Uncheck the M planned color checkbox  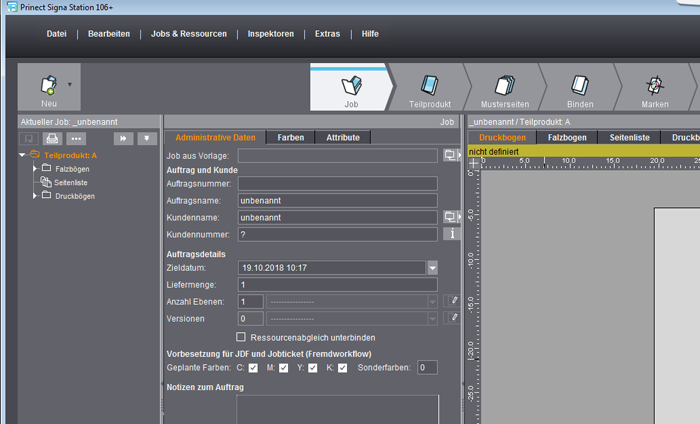pyautogui.click(x=283, y=368)
